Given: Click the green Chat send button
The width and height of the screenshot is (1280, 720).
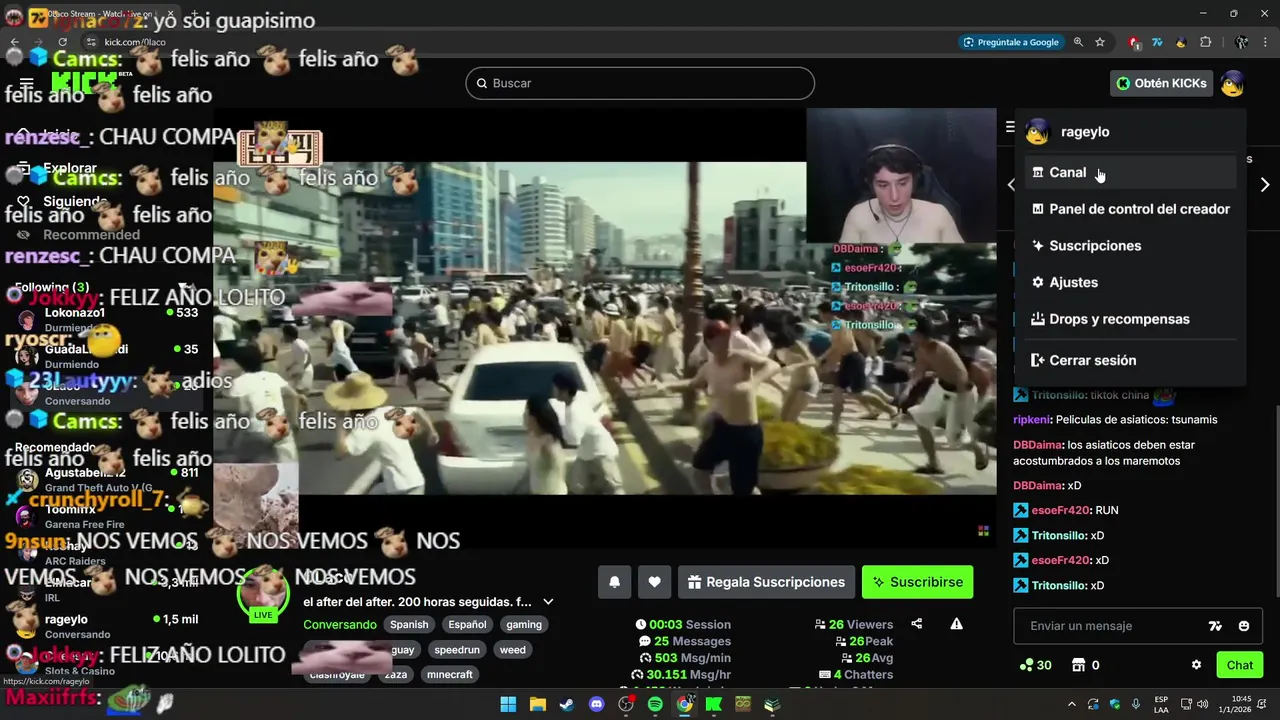Looking at the screenshot, I should click(1239, 665).
